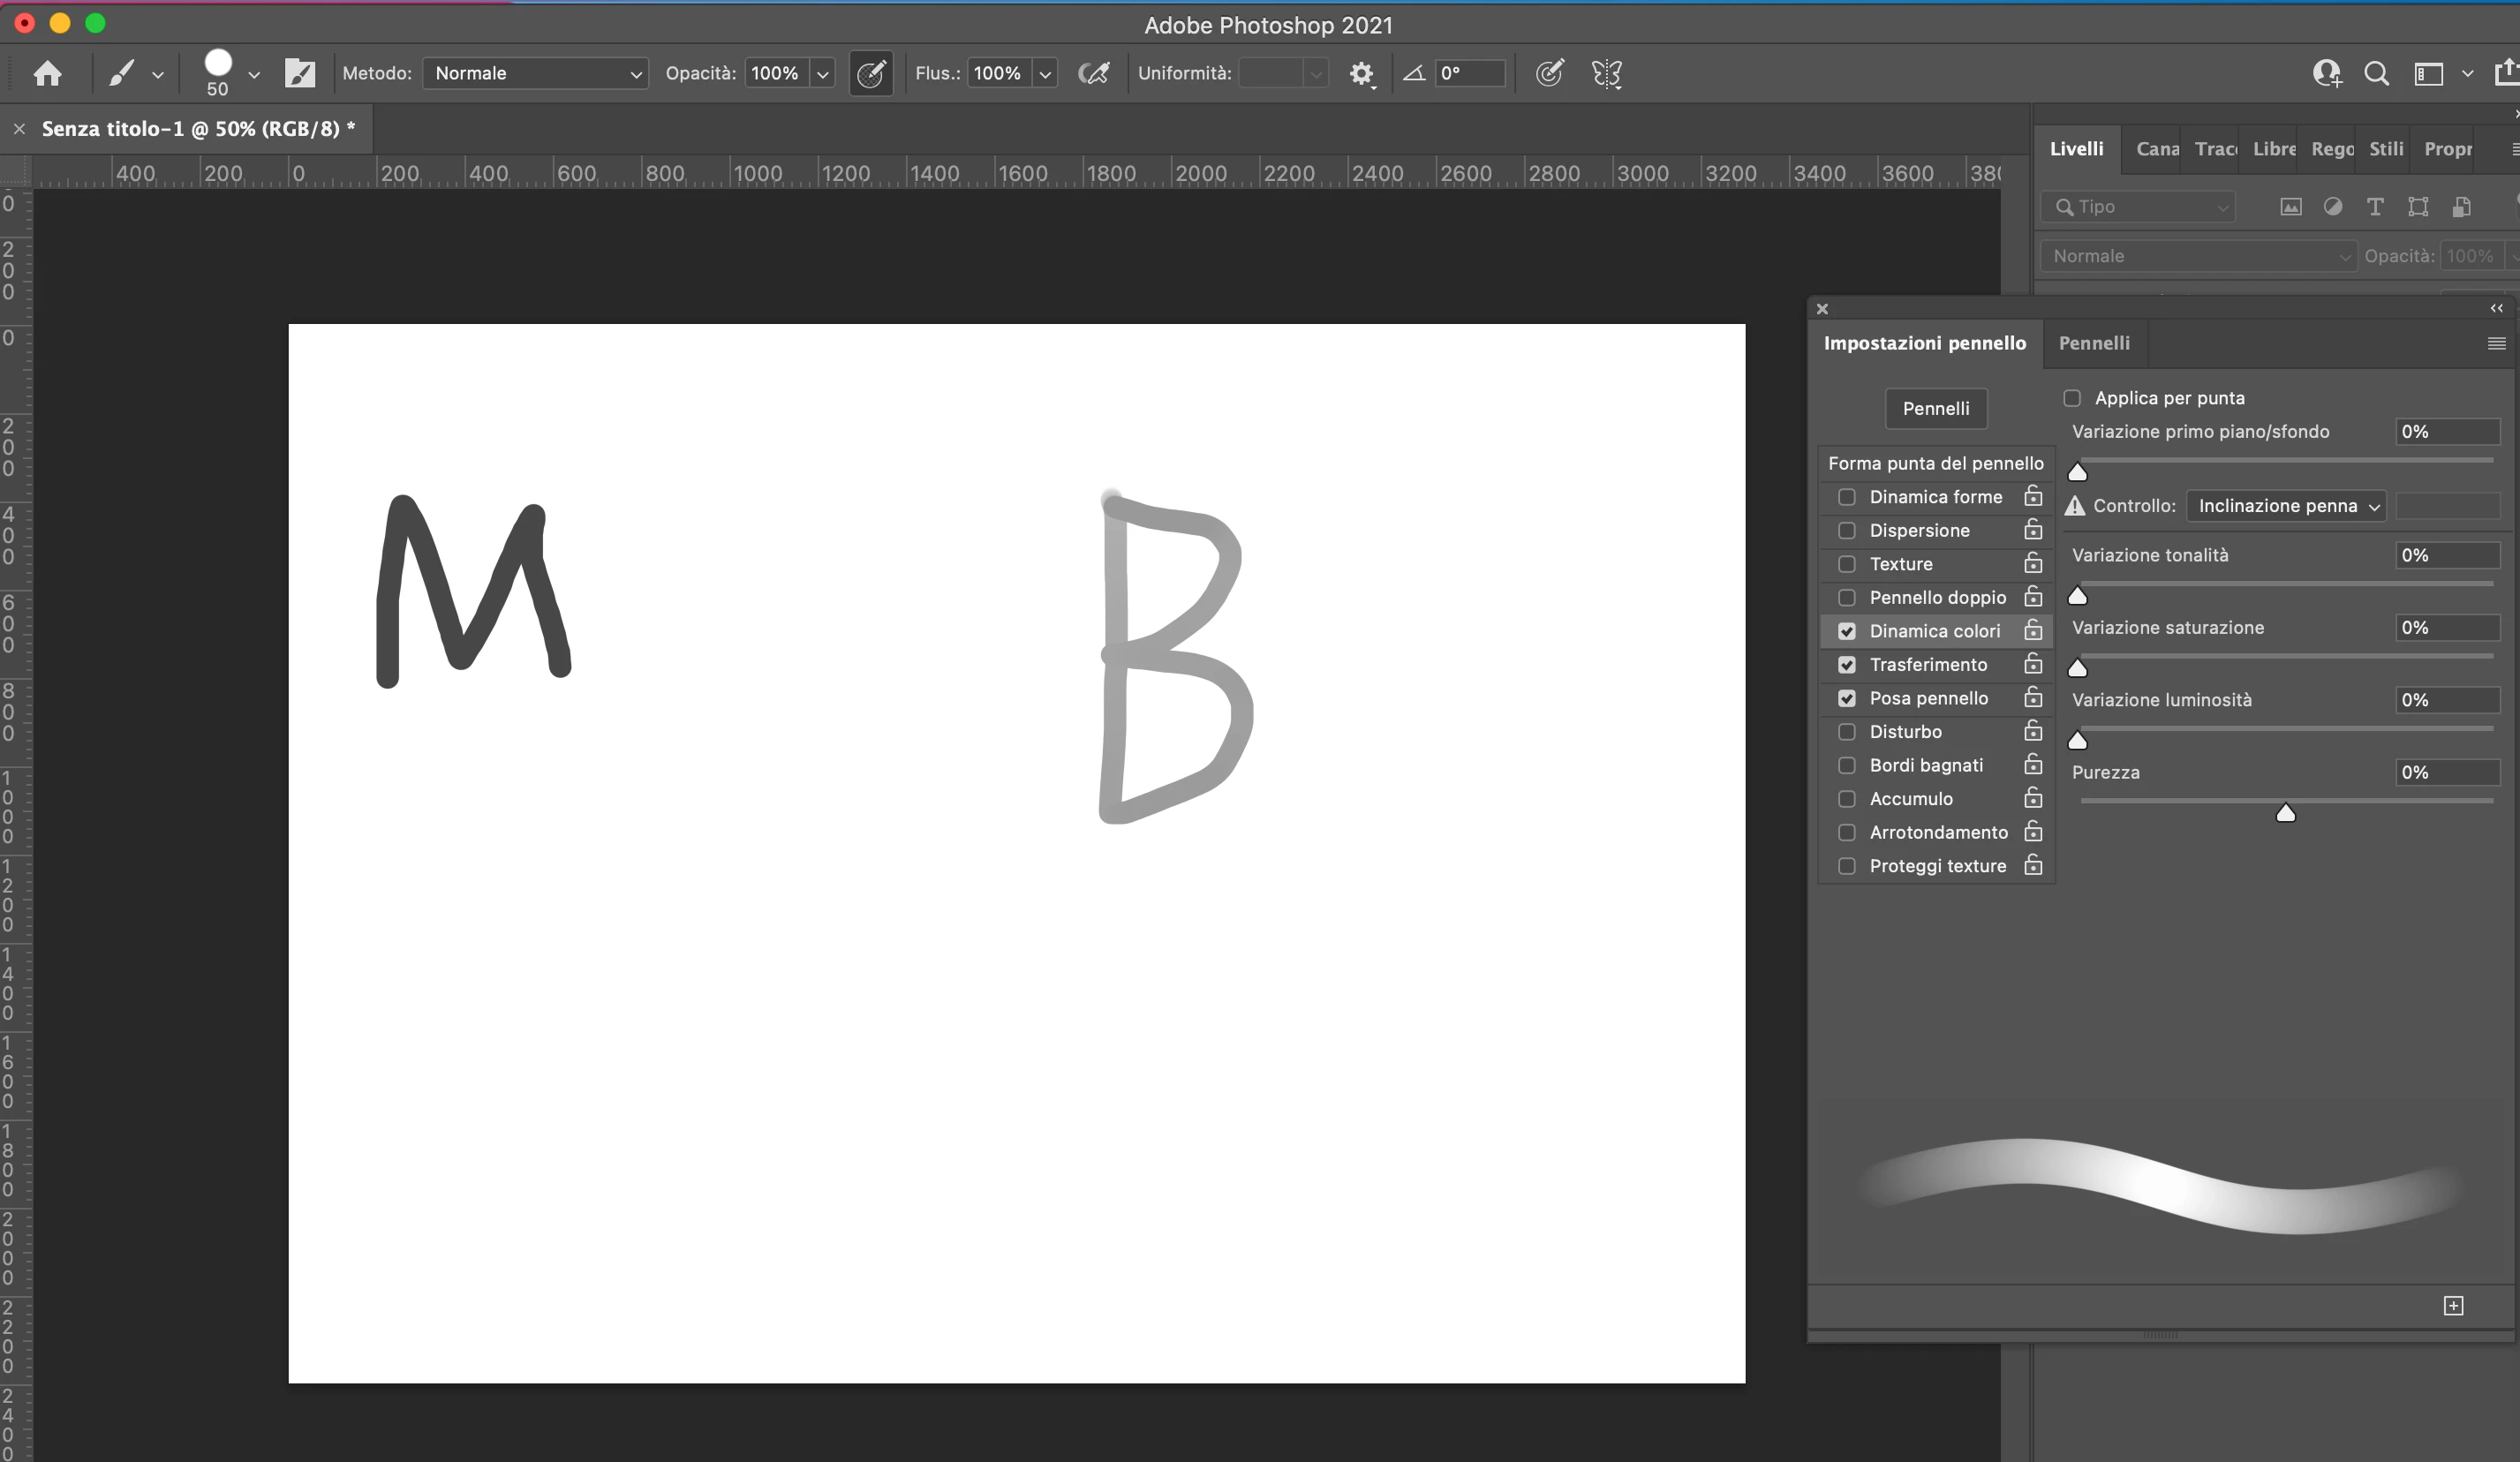
Task: Enable Dinamica forme checkbox
Action: [x=1847, y=497]
